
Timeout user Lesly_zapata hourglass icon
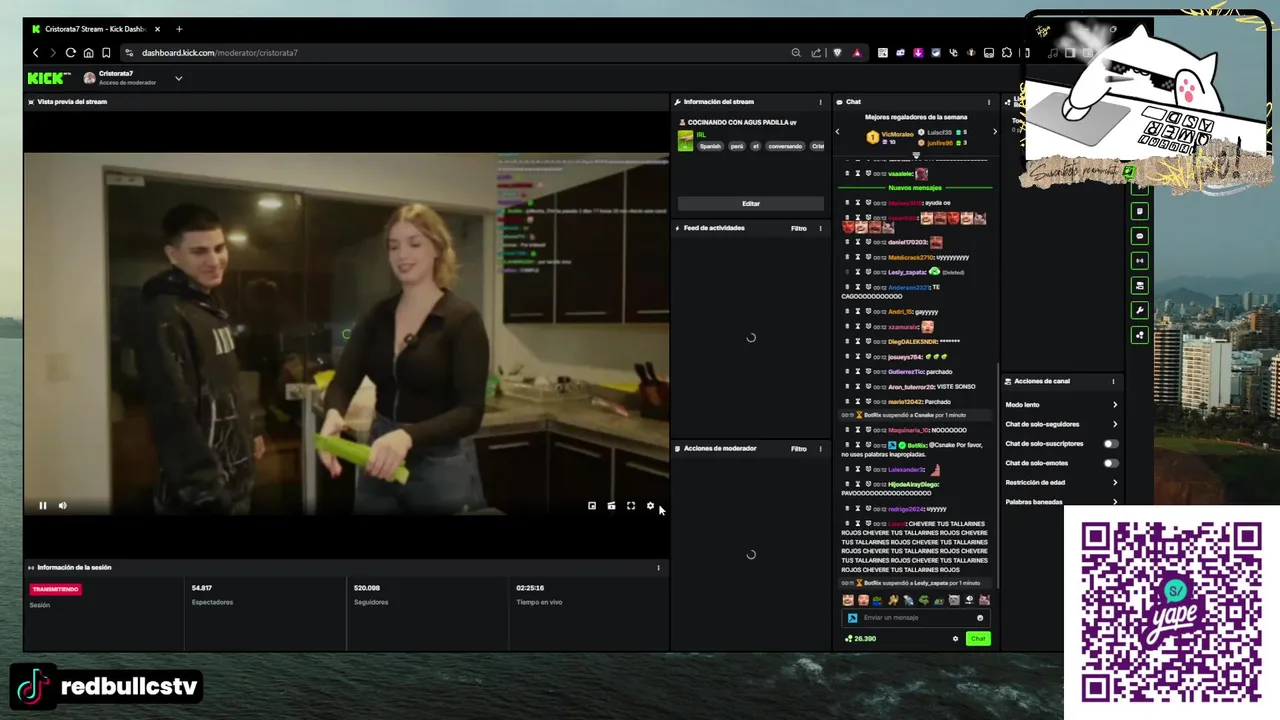click(x=857, y=272)
